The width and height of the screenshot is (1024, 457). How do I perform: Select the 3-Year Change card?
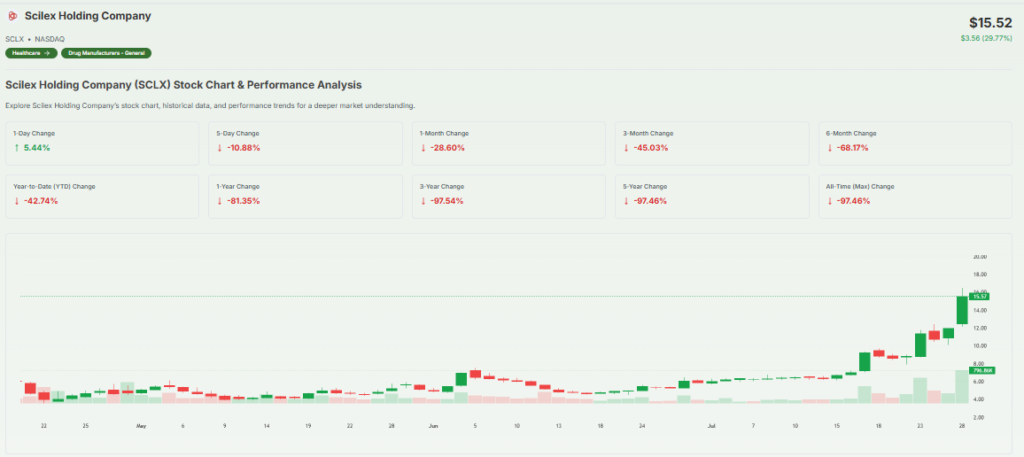click(509, 196)
